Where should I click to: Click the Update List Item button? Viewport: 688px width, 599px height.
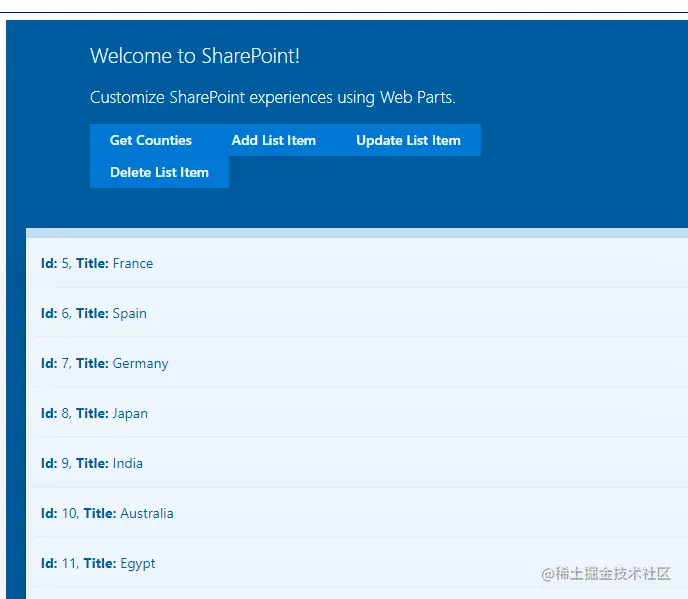(x=408, y=140)
